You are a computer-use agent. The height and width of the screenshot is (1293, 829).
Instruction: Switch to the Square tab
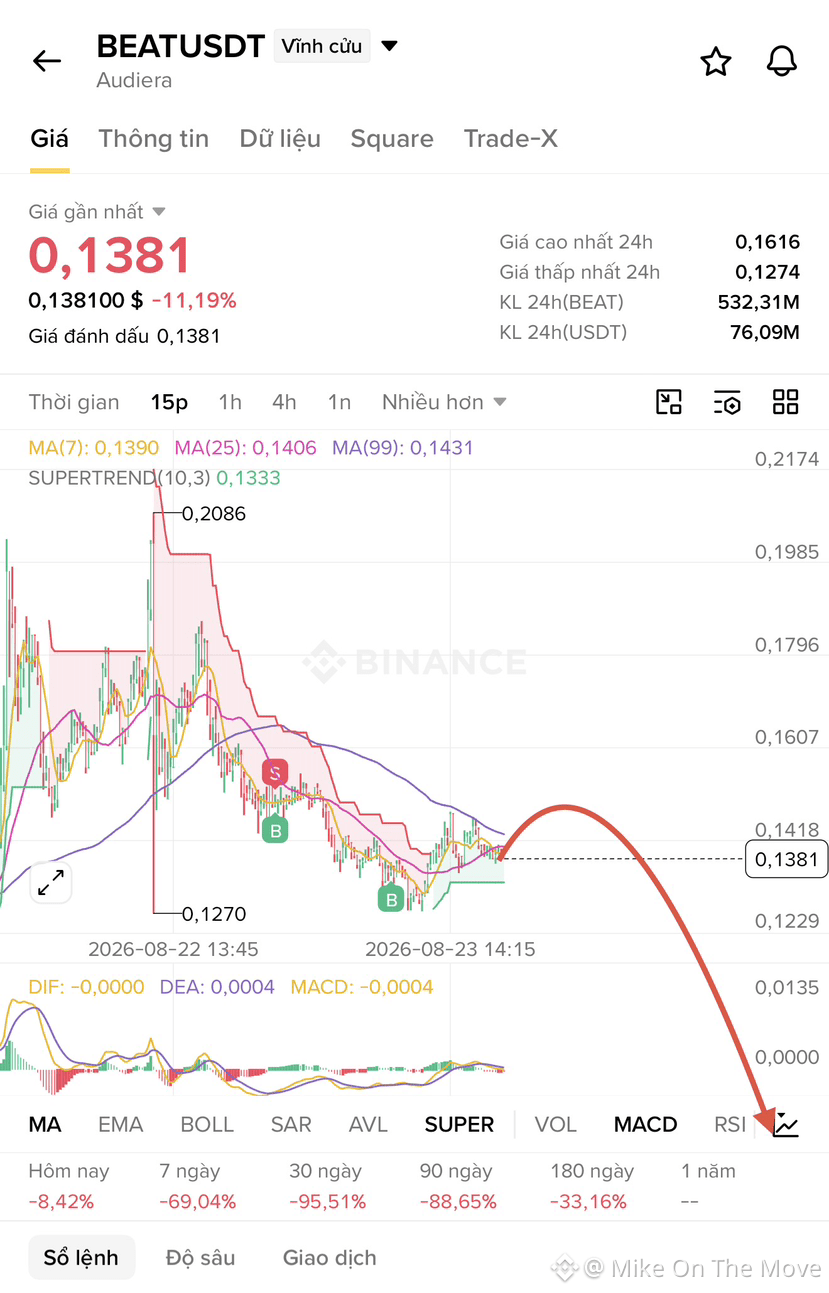pyautogui.click(x=392, y=139)
